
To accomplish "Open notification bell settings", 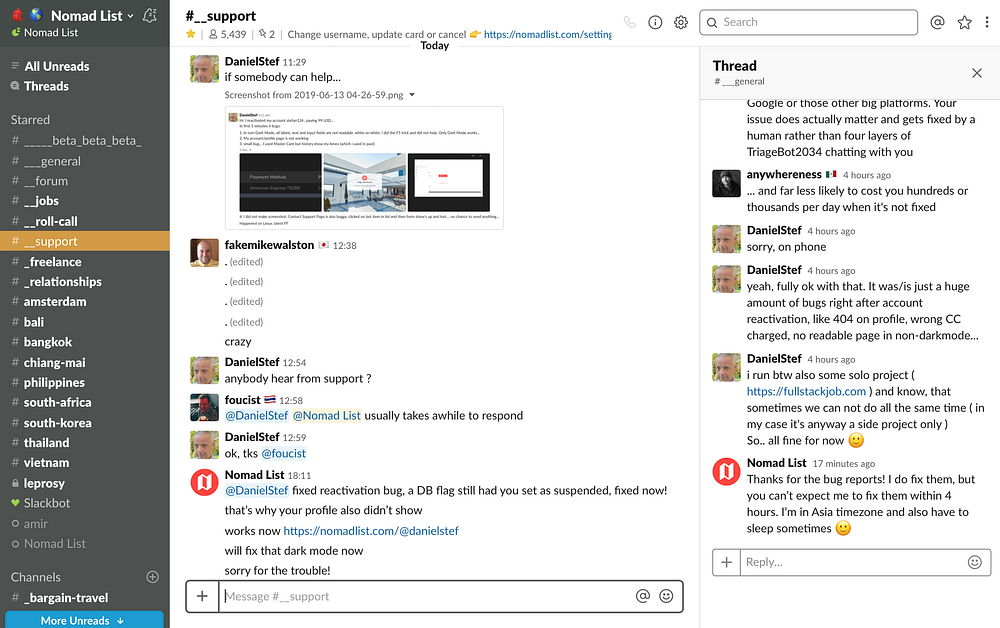I will 150,15.
